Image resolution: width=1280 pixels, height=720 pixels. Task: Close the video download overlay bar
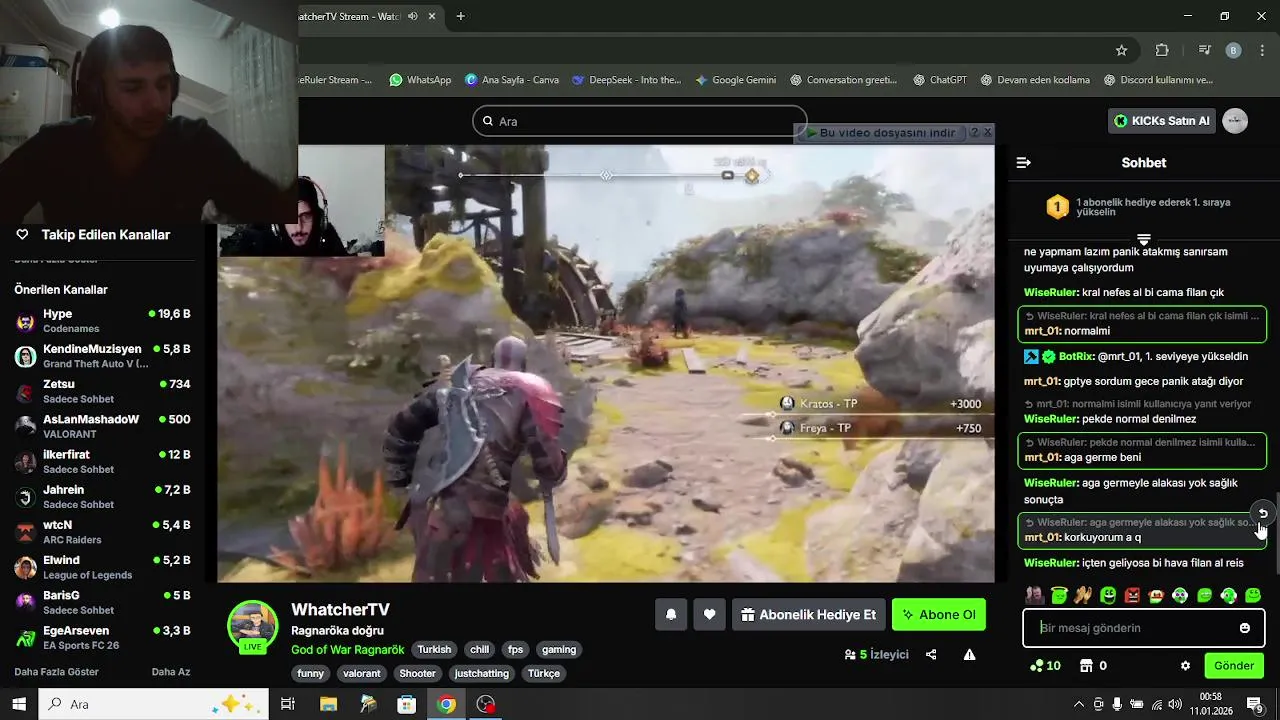(987, 132)
